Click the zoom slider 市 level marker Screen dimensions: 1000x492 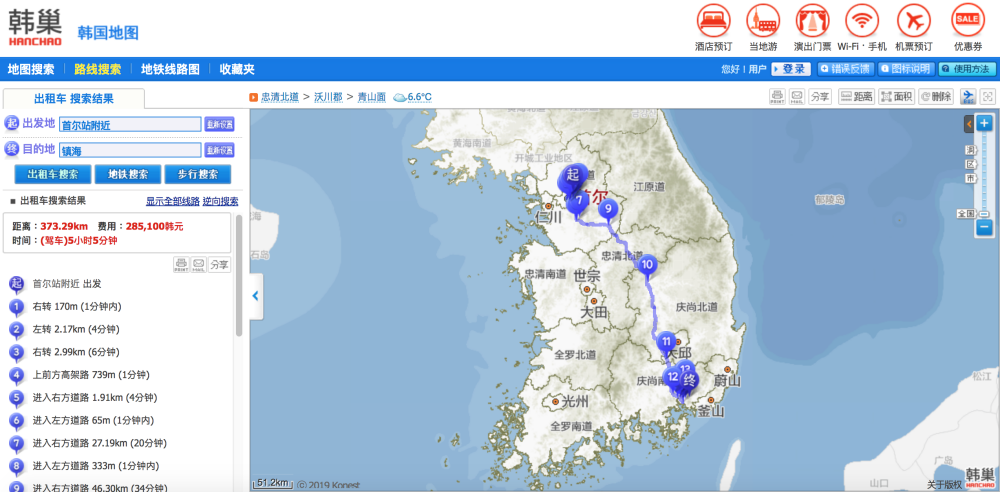(970, 177)
